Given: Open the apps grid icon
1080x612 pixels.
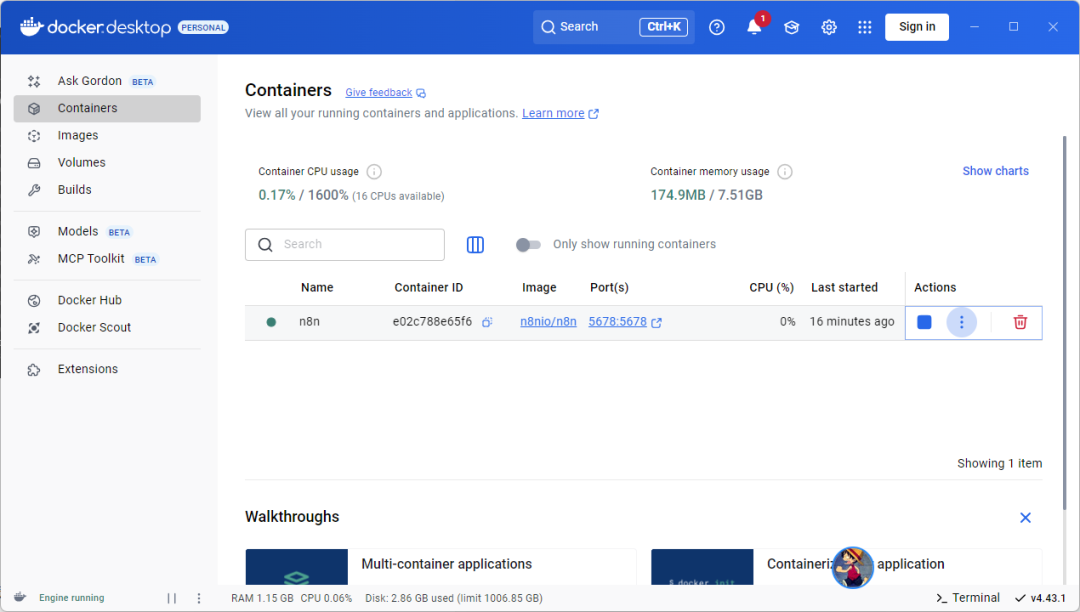Looking at the screenshot, I should [864, 27].
